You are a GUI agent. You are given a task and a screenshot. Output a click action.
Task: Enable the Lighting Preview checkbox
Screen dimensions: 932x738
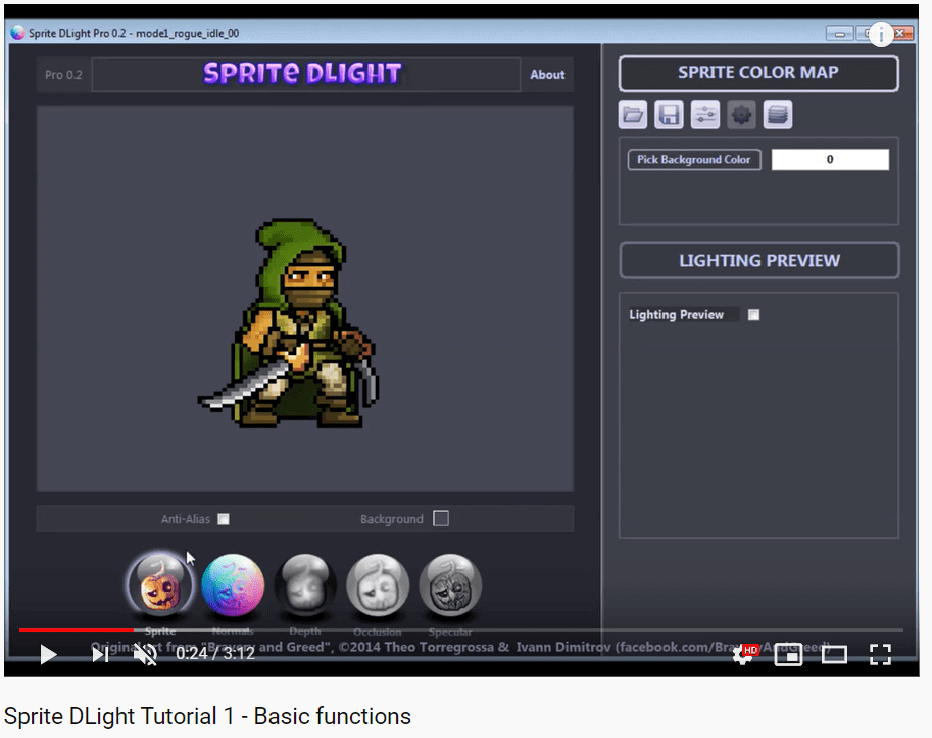click(753, 314)
